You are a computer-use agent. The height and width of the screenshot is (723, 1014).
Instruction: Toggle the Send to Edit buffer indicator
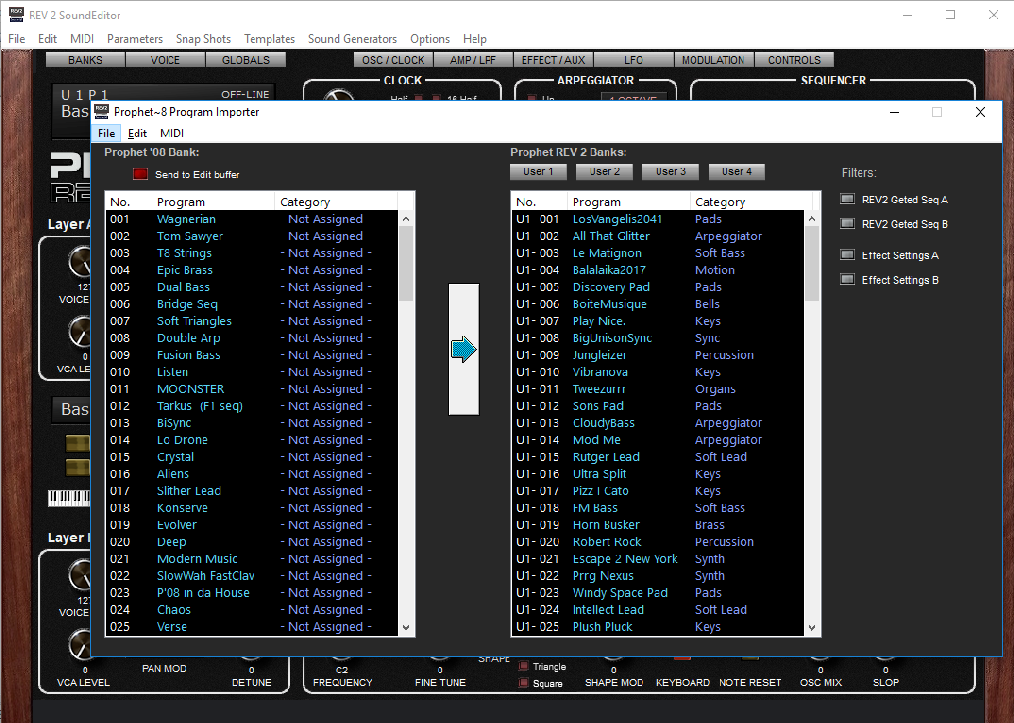(140, 174)
